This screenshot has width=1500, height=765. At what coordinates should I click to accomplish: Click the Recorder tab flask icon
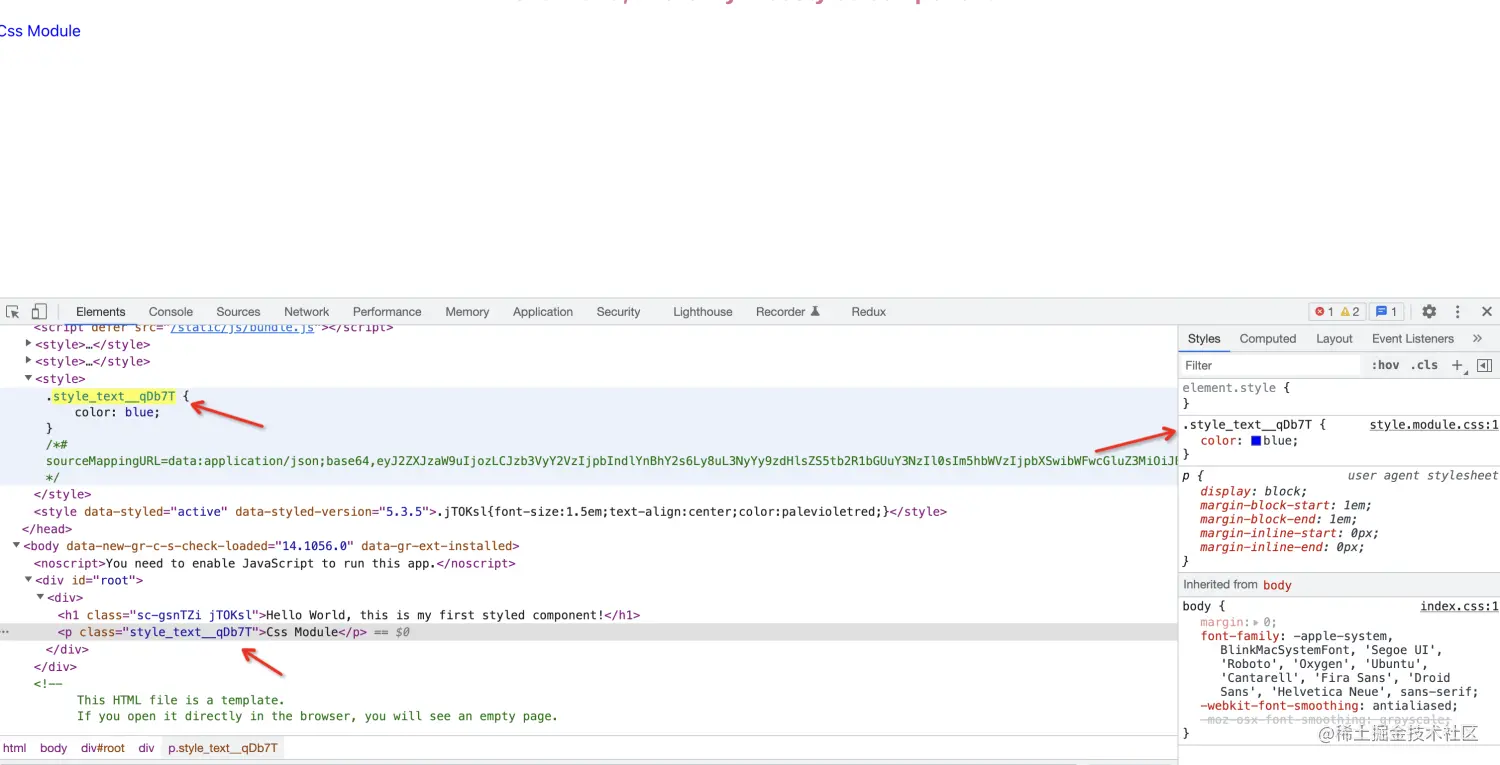click(815, 311)
